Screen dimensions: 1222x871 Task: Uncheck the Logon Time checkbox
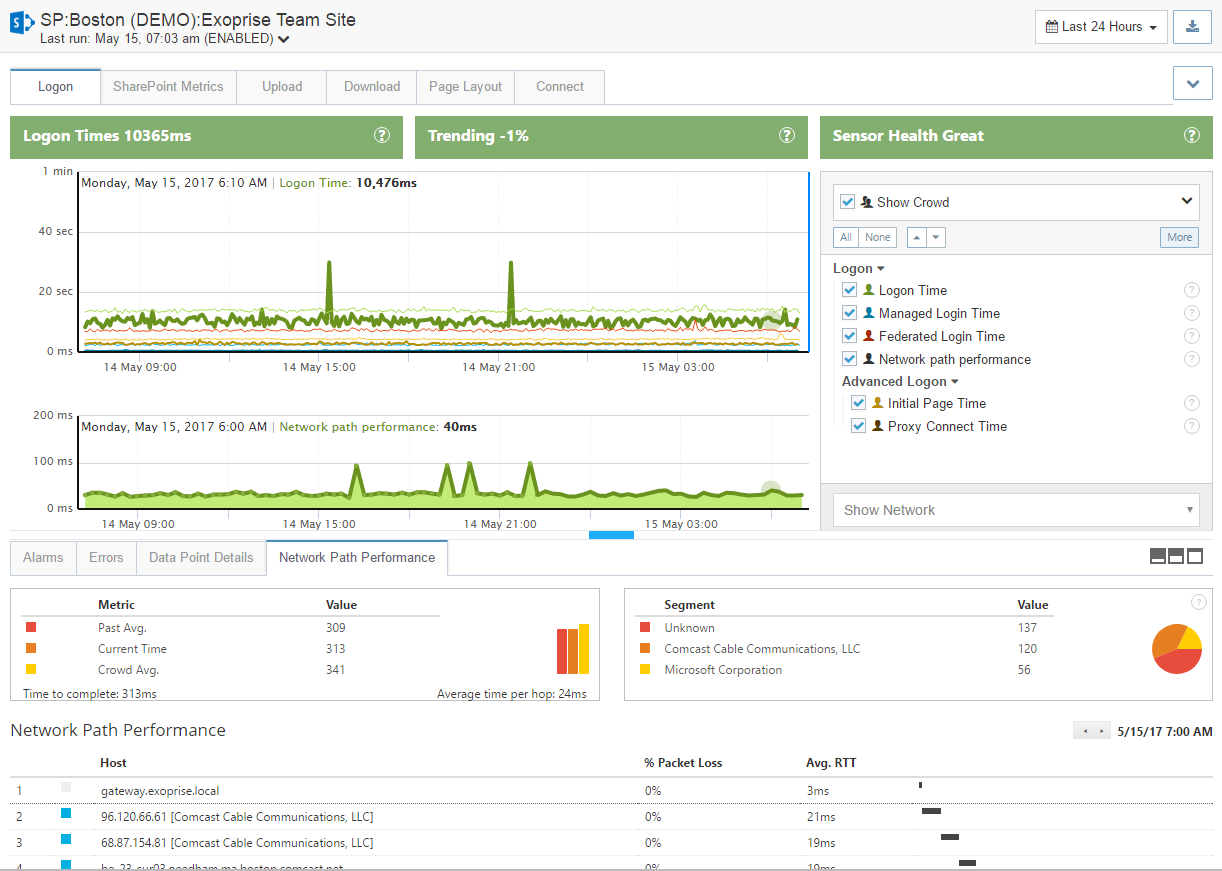[850, 290]
